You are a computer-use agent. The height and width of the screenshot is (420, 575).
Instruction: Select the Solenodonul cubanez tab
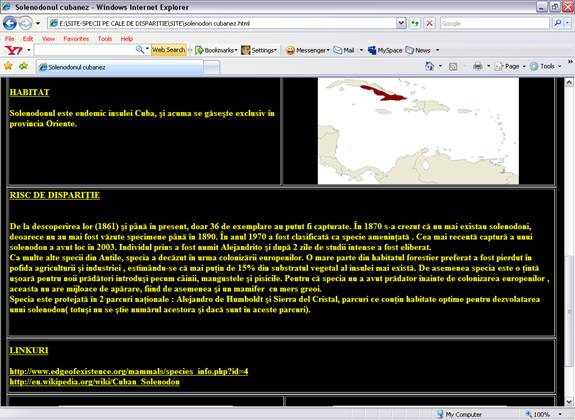(120, 67)
